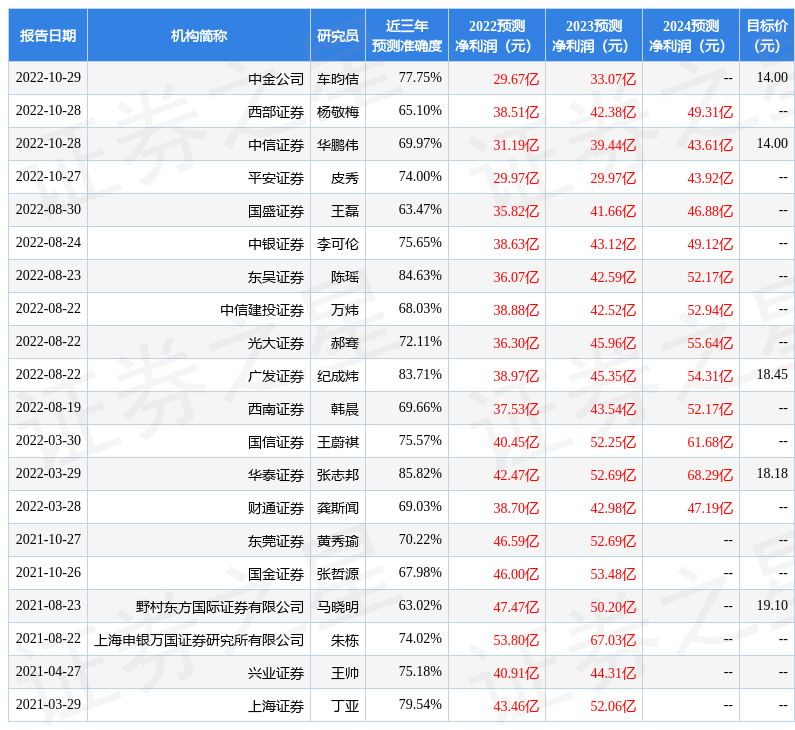
Task: Select institution name 东吴证券
Action: point(276,277)
